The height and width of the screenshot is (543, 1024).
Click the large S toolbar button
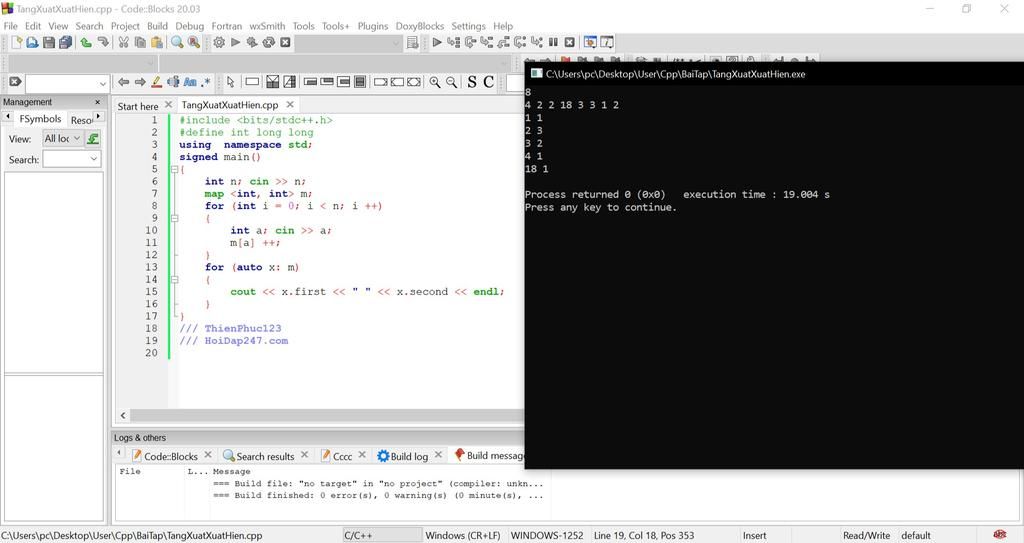point(472,82)
